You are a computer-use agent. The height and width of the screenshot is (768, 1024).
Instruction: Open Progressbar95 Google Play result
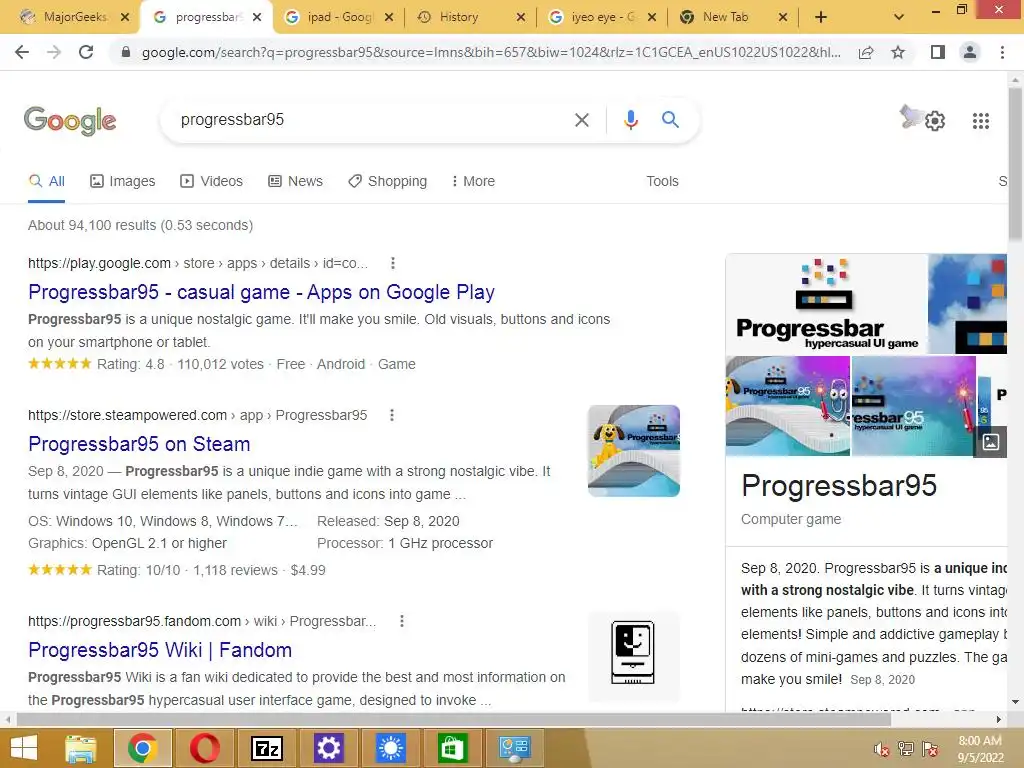click(261, 292)
